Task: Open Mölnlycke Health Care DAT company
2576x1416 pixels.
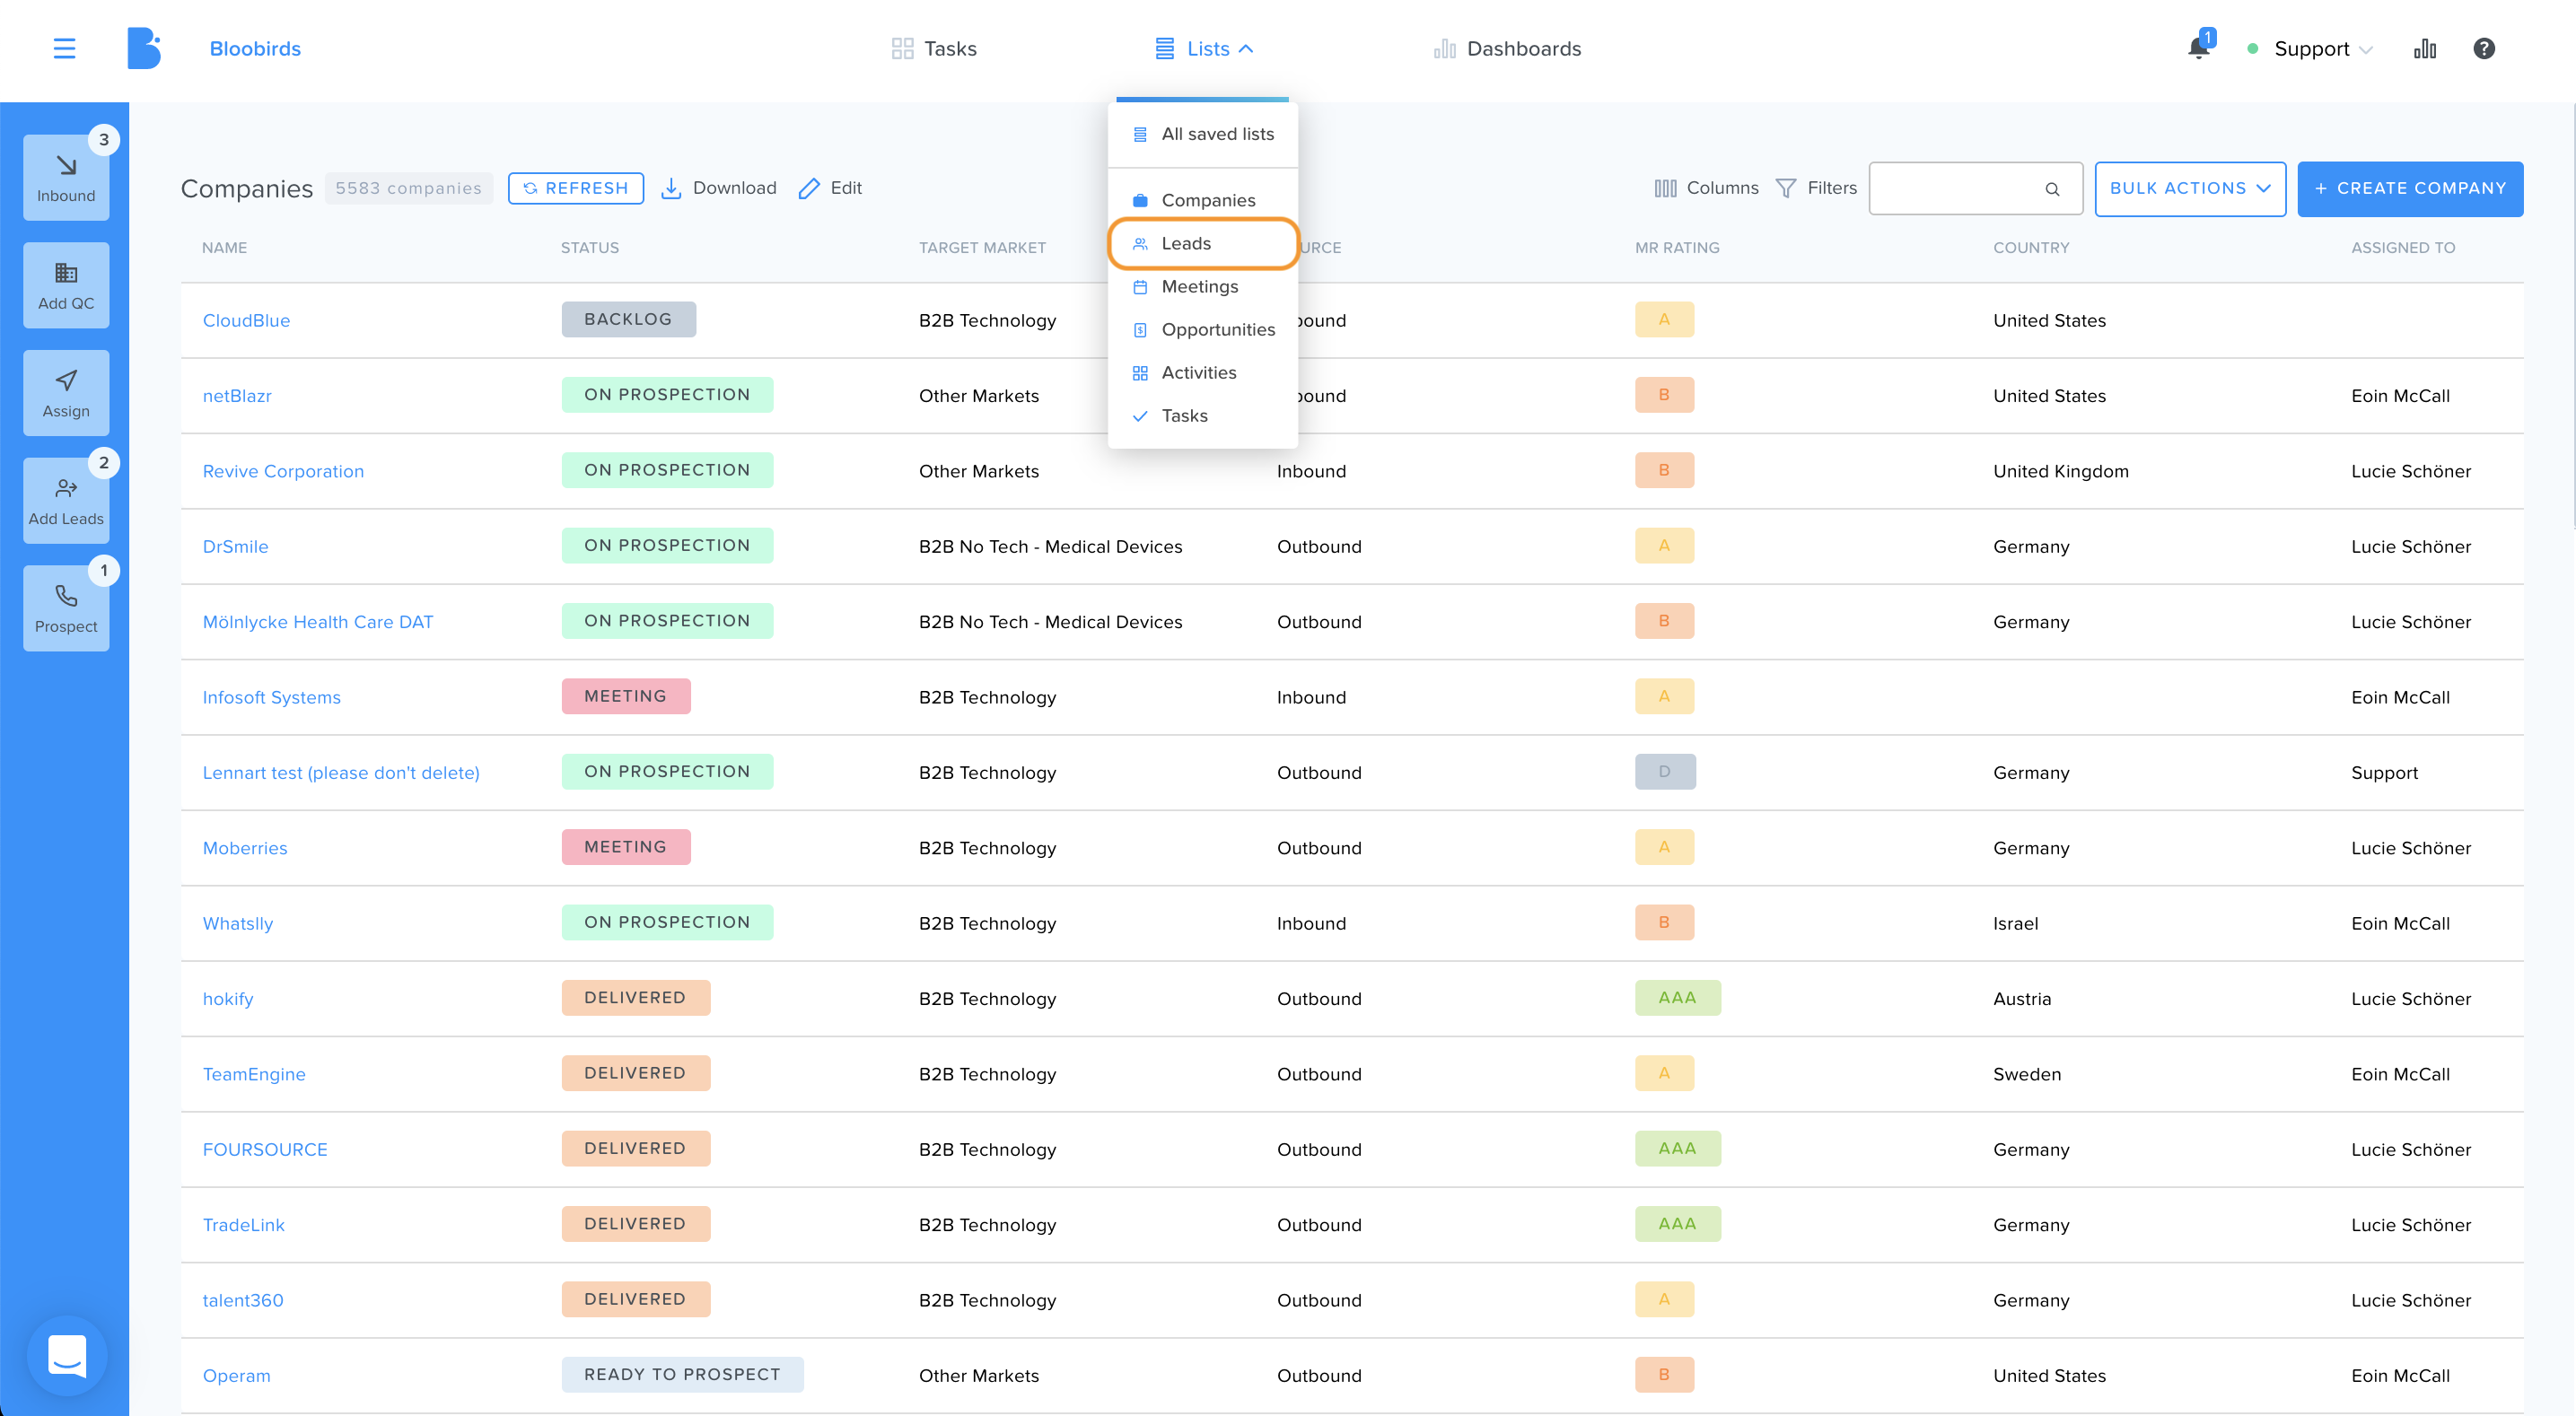Action: click(318, 622)
